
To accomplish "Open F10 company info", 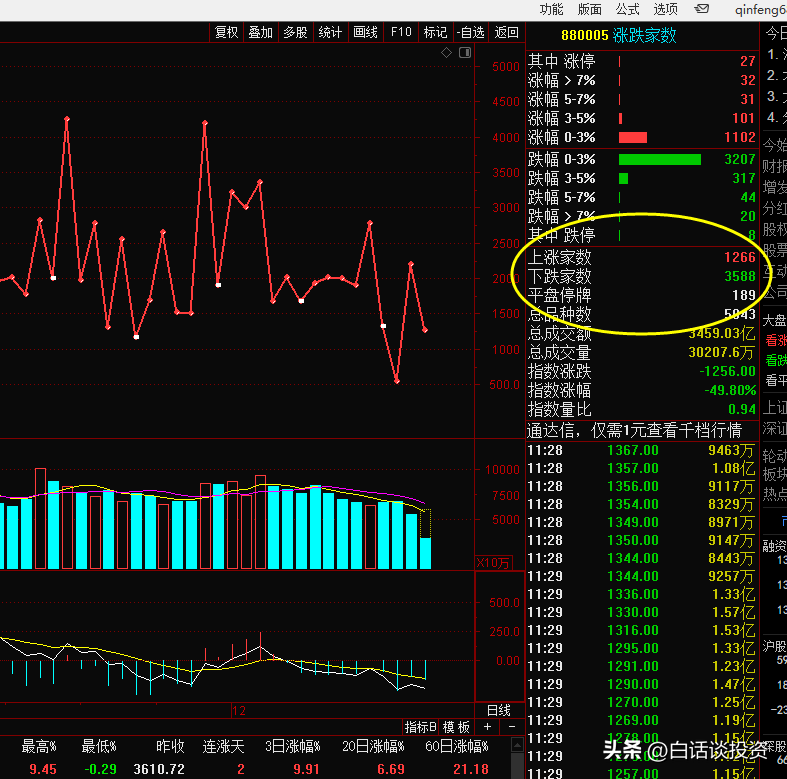I will [401, 33].
